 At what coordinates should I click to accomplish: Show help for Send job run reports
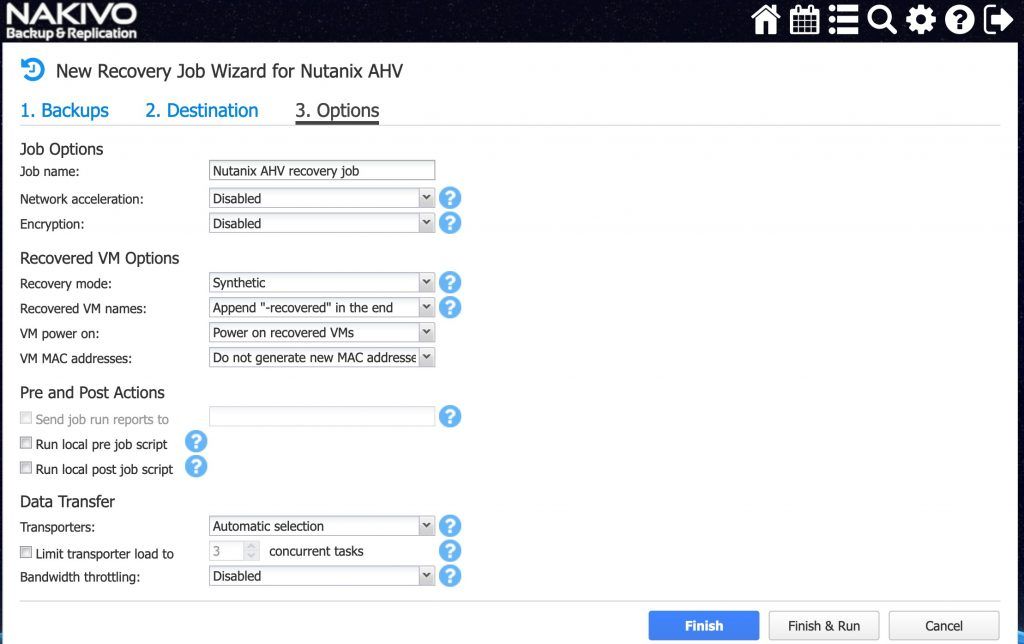click(x=450, y=416)
